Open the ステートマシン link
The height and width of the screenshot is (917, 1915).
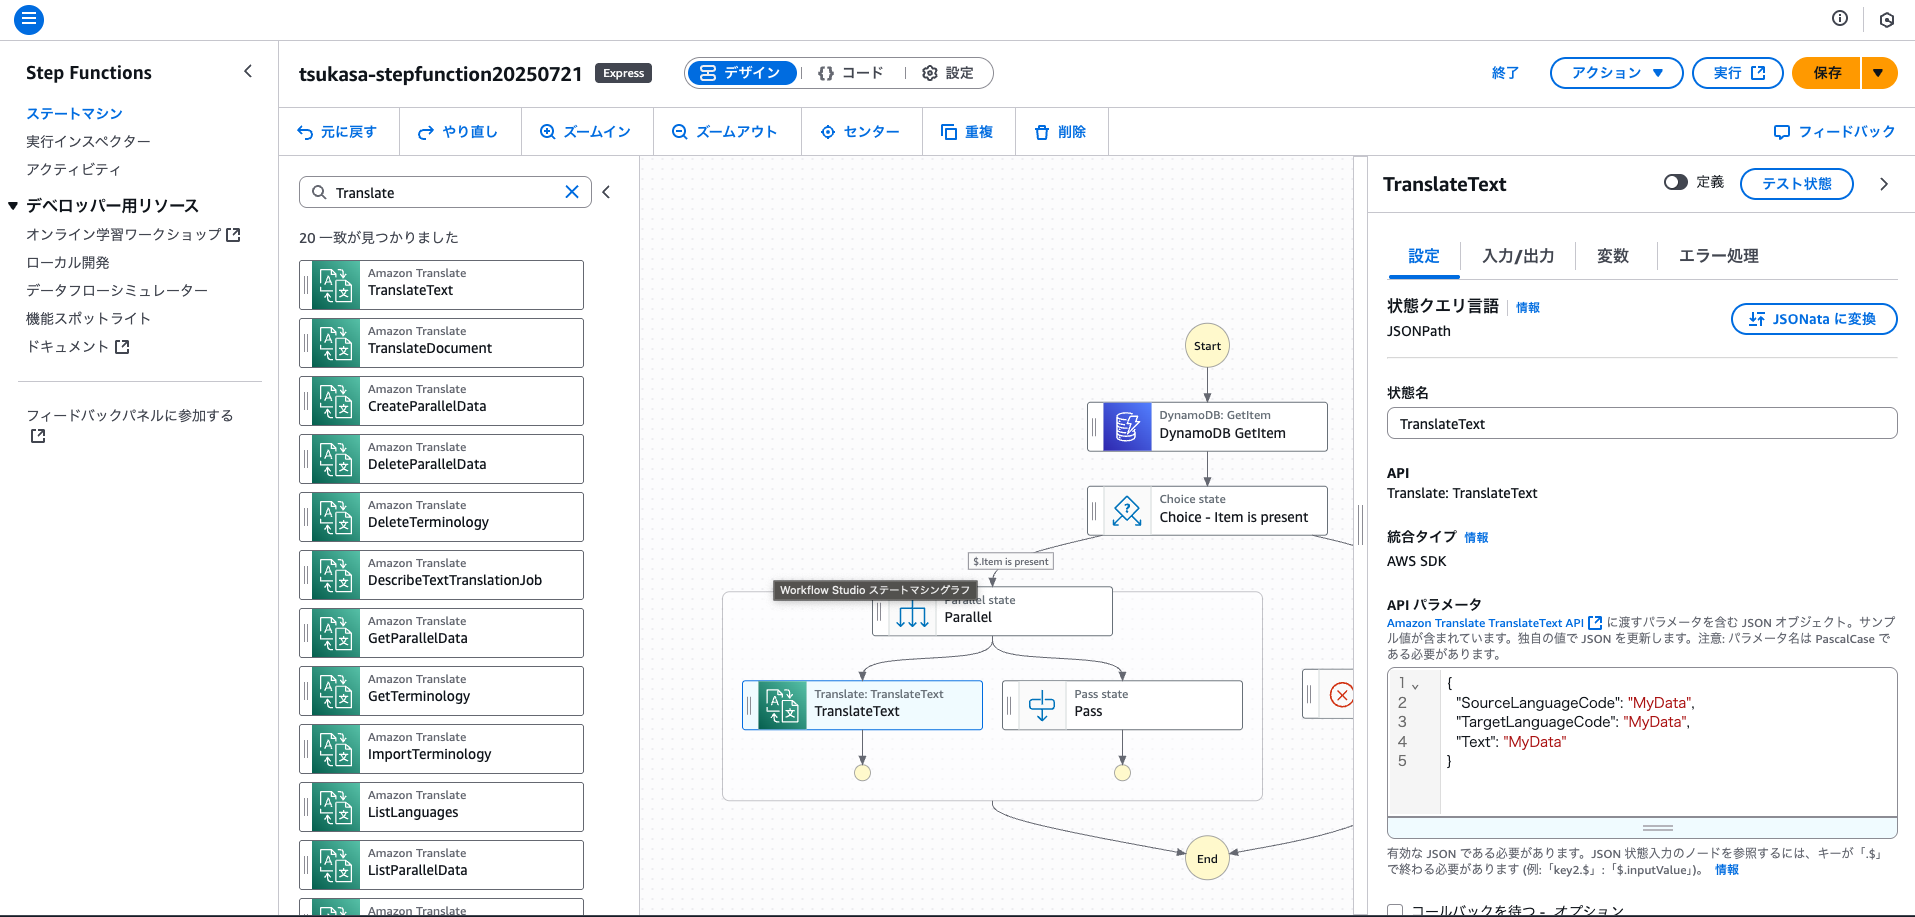(x=74, y=113)
